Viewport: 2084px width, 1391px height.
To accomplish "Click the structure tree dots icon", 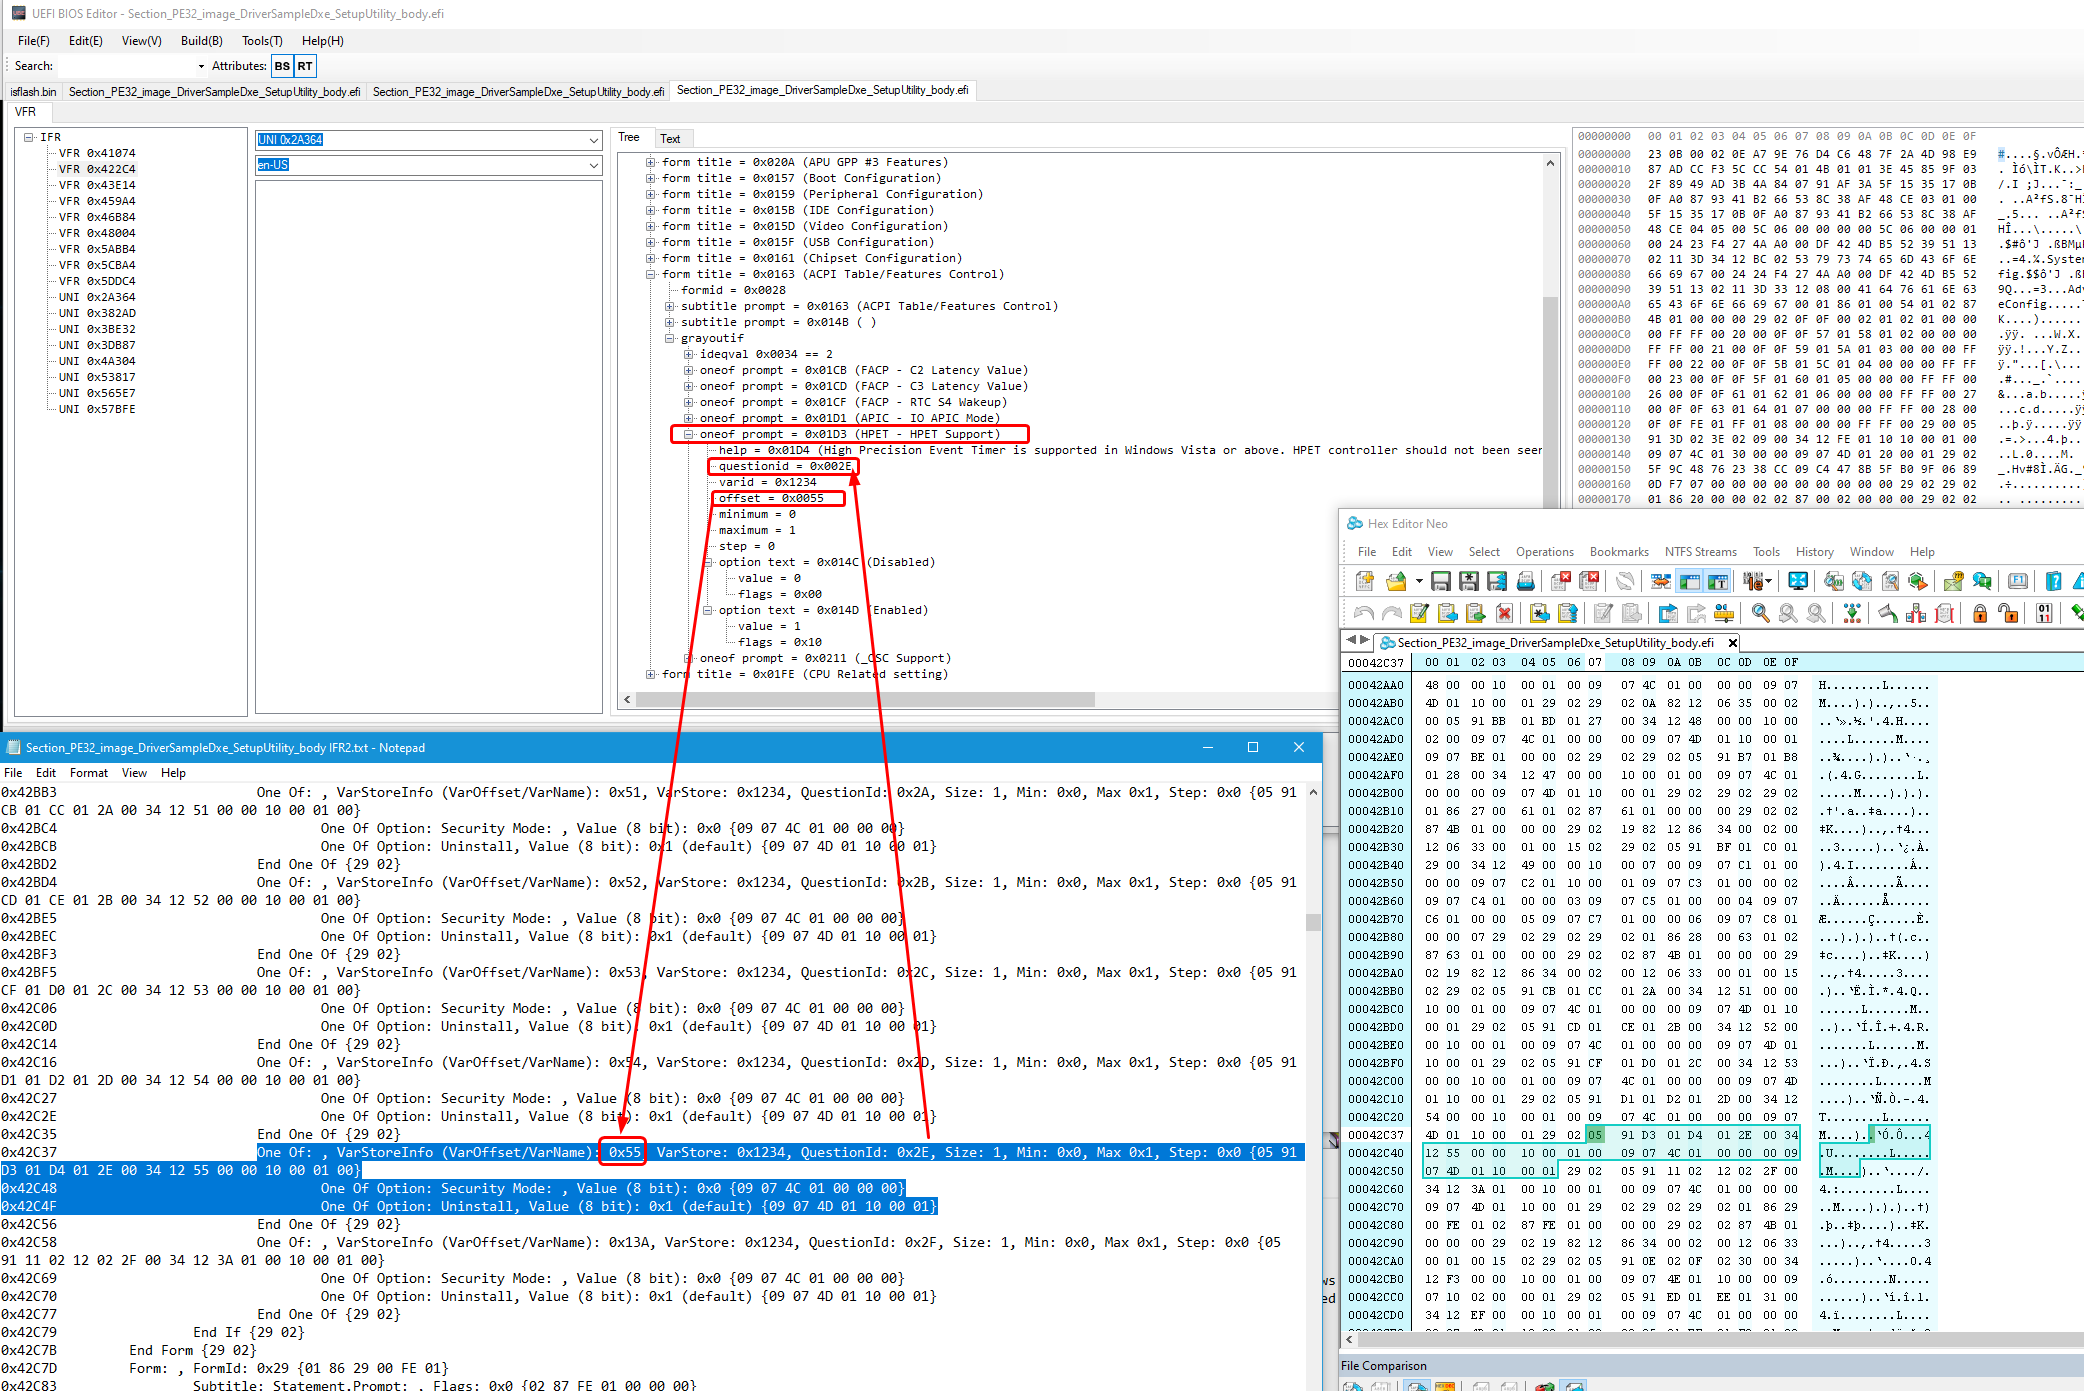I will tap(1852, 613).
